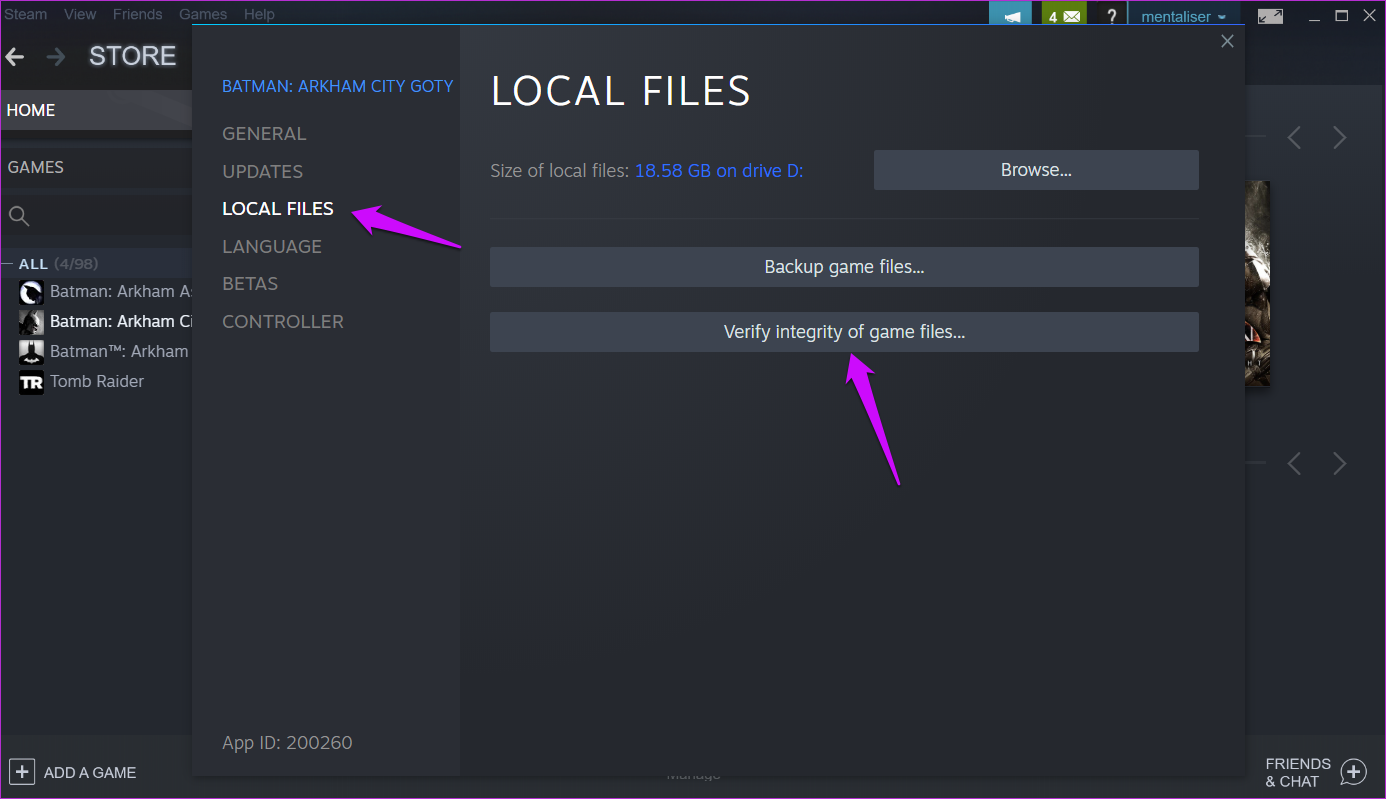Select the Tomb Raider game entry
Viewport: 1386px width, 799px height.
point(96,381)
